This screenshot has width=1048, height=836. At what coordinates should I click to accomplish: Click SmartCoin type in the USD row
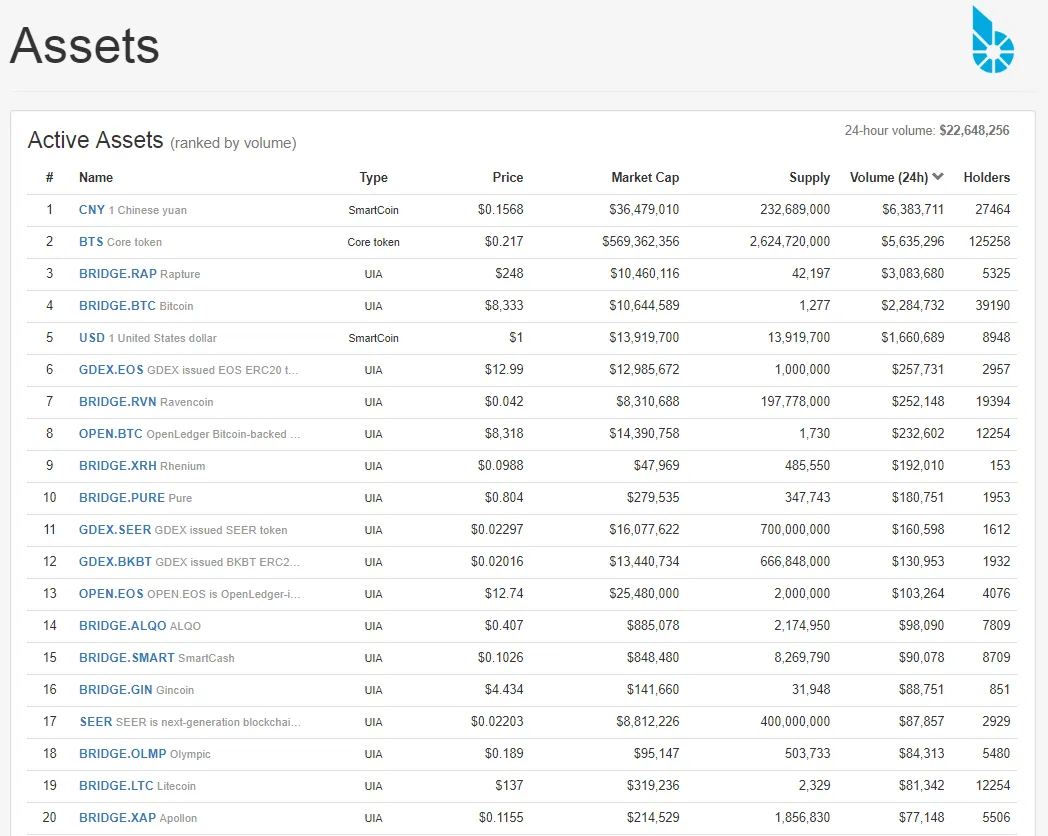point(373,338)
